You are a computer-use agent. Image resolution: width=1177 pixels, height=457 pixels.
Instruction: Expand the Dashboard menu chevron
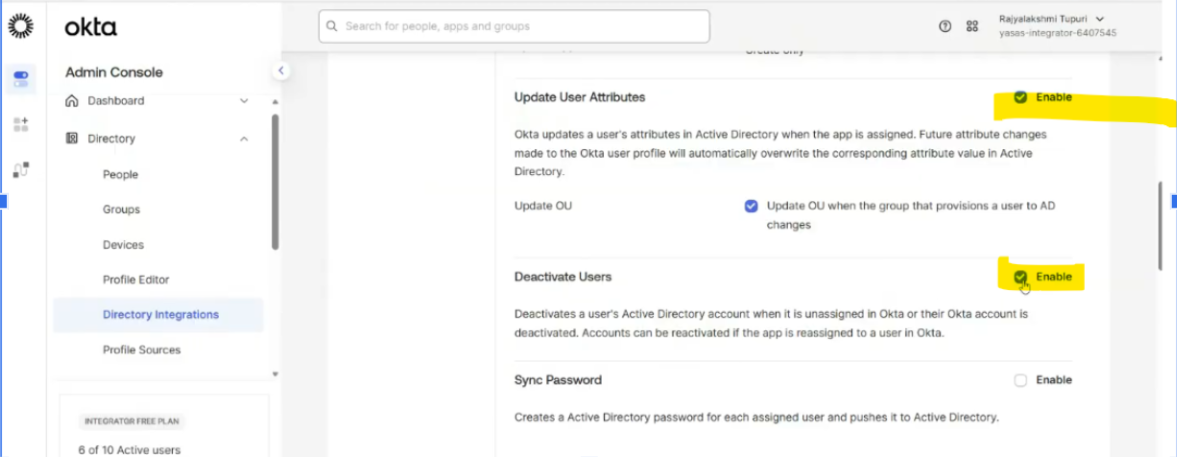pos(244,101)
